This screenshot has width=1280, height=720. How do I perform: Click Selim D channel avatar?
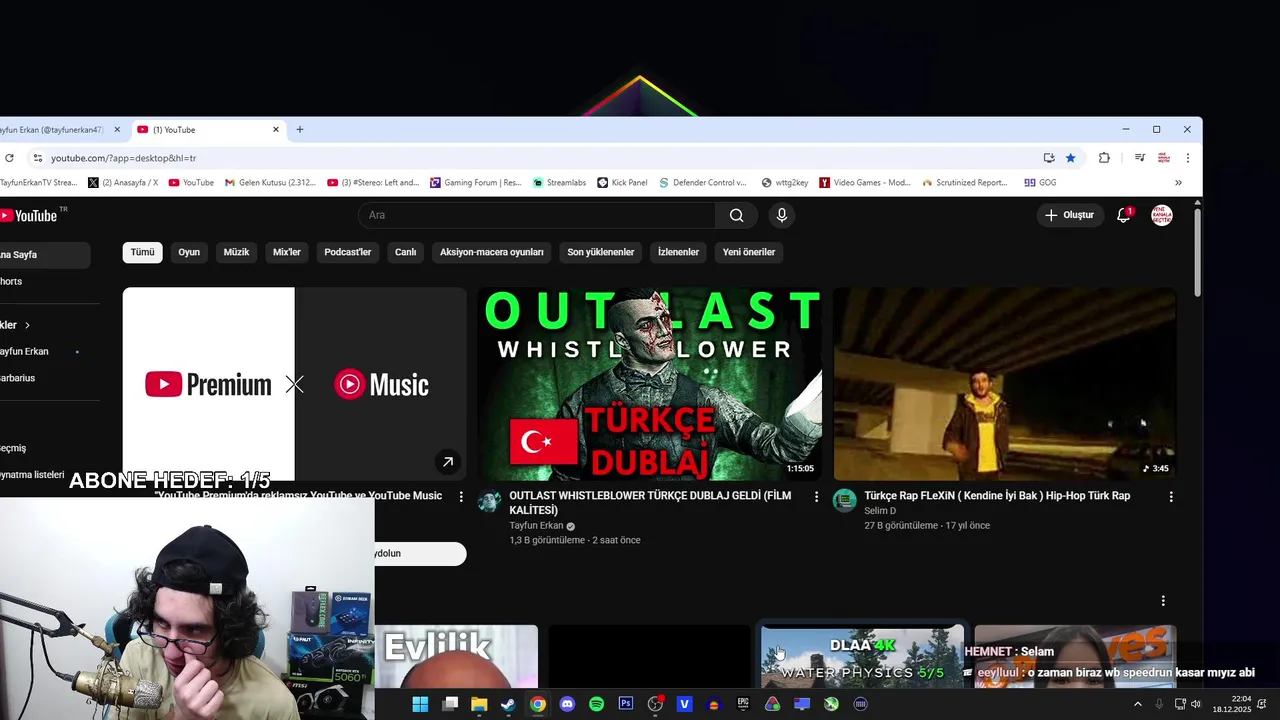[845, 501]
